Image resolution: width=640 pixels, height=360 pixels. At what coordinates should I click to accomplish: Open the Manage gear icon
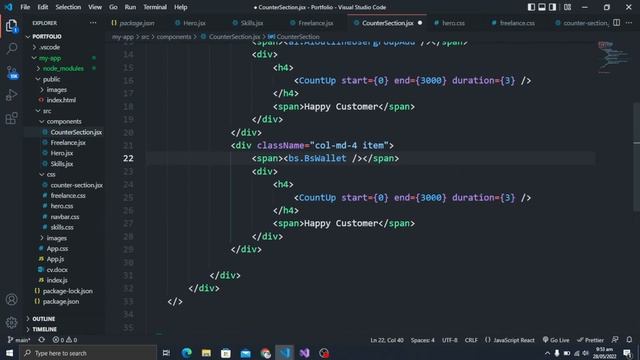click(x=11, y=322)
